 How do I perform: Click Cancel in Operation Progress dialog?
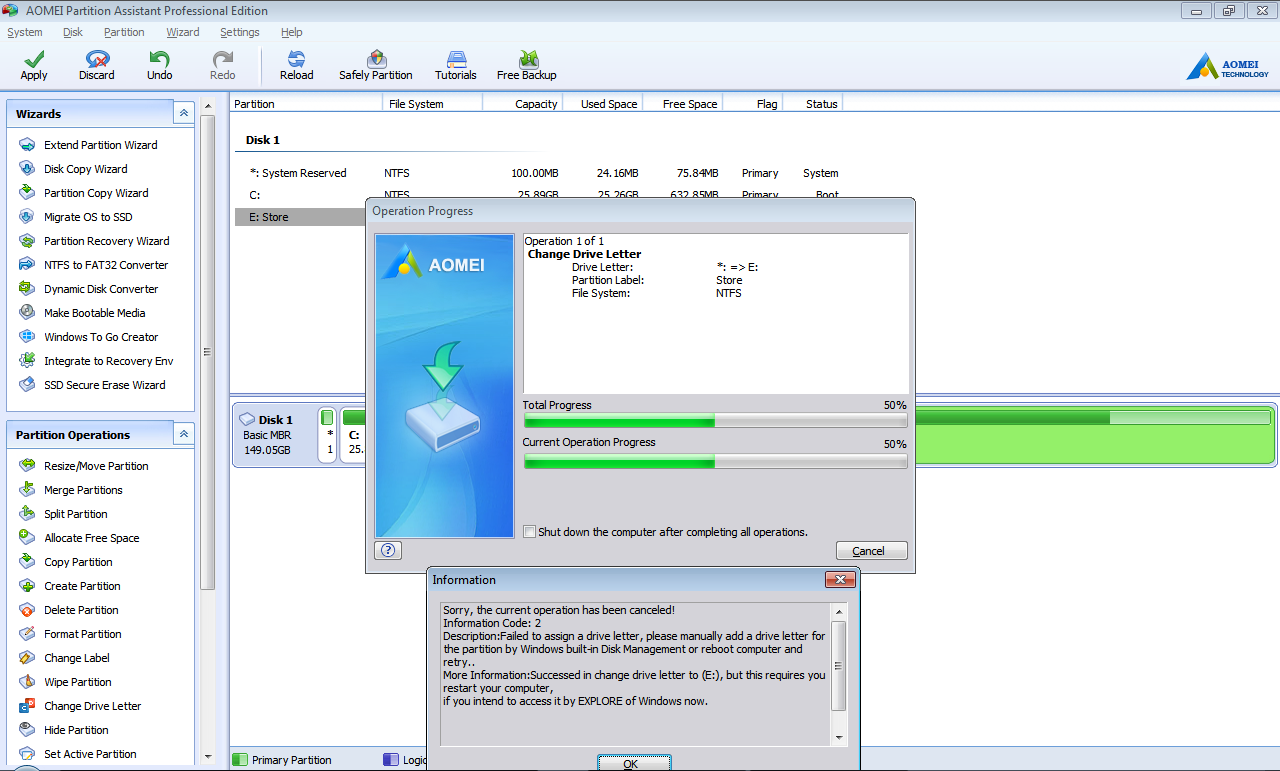tap(872, 551)
